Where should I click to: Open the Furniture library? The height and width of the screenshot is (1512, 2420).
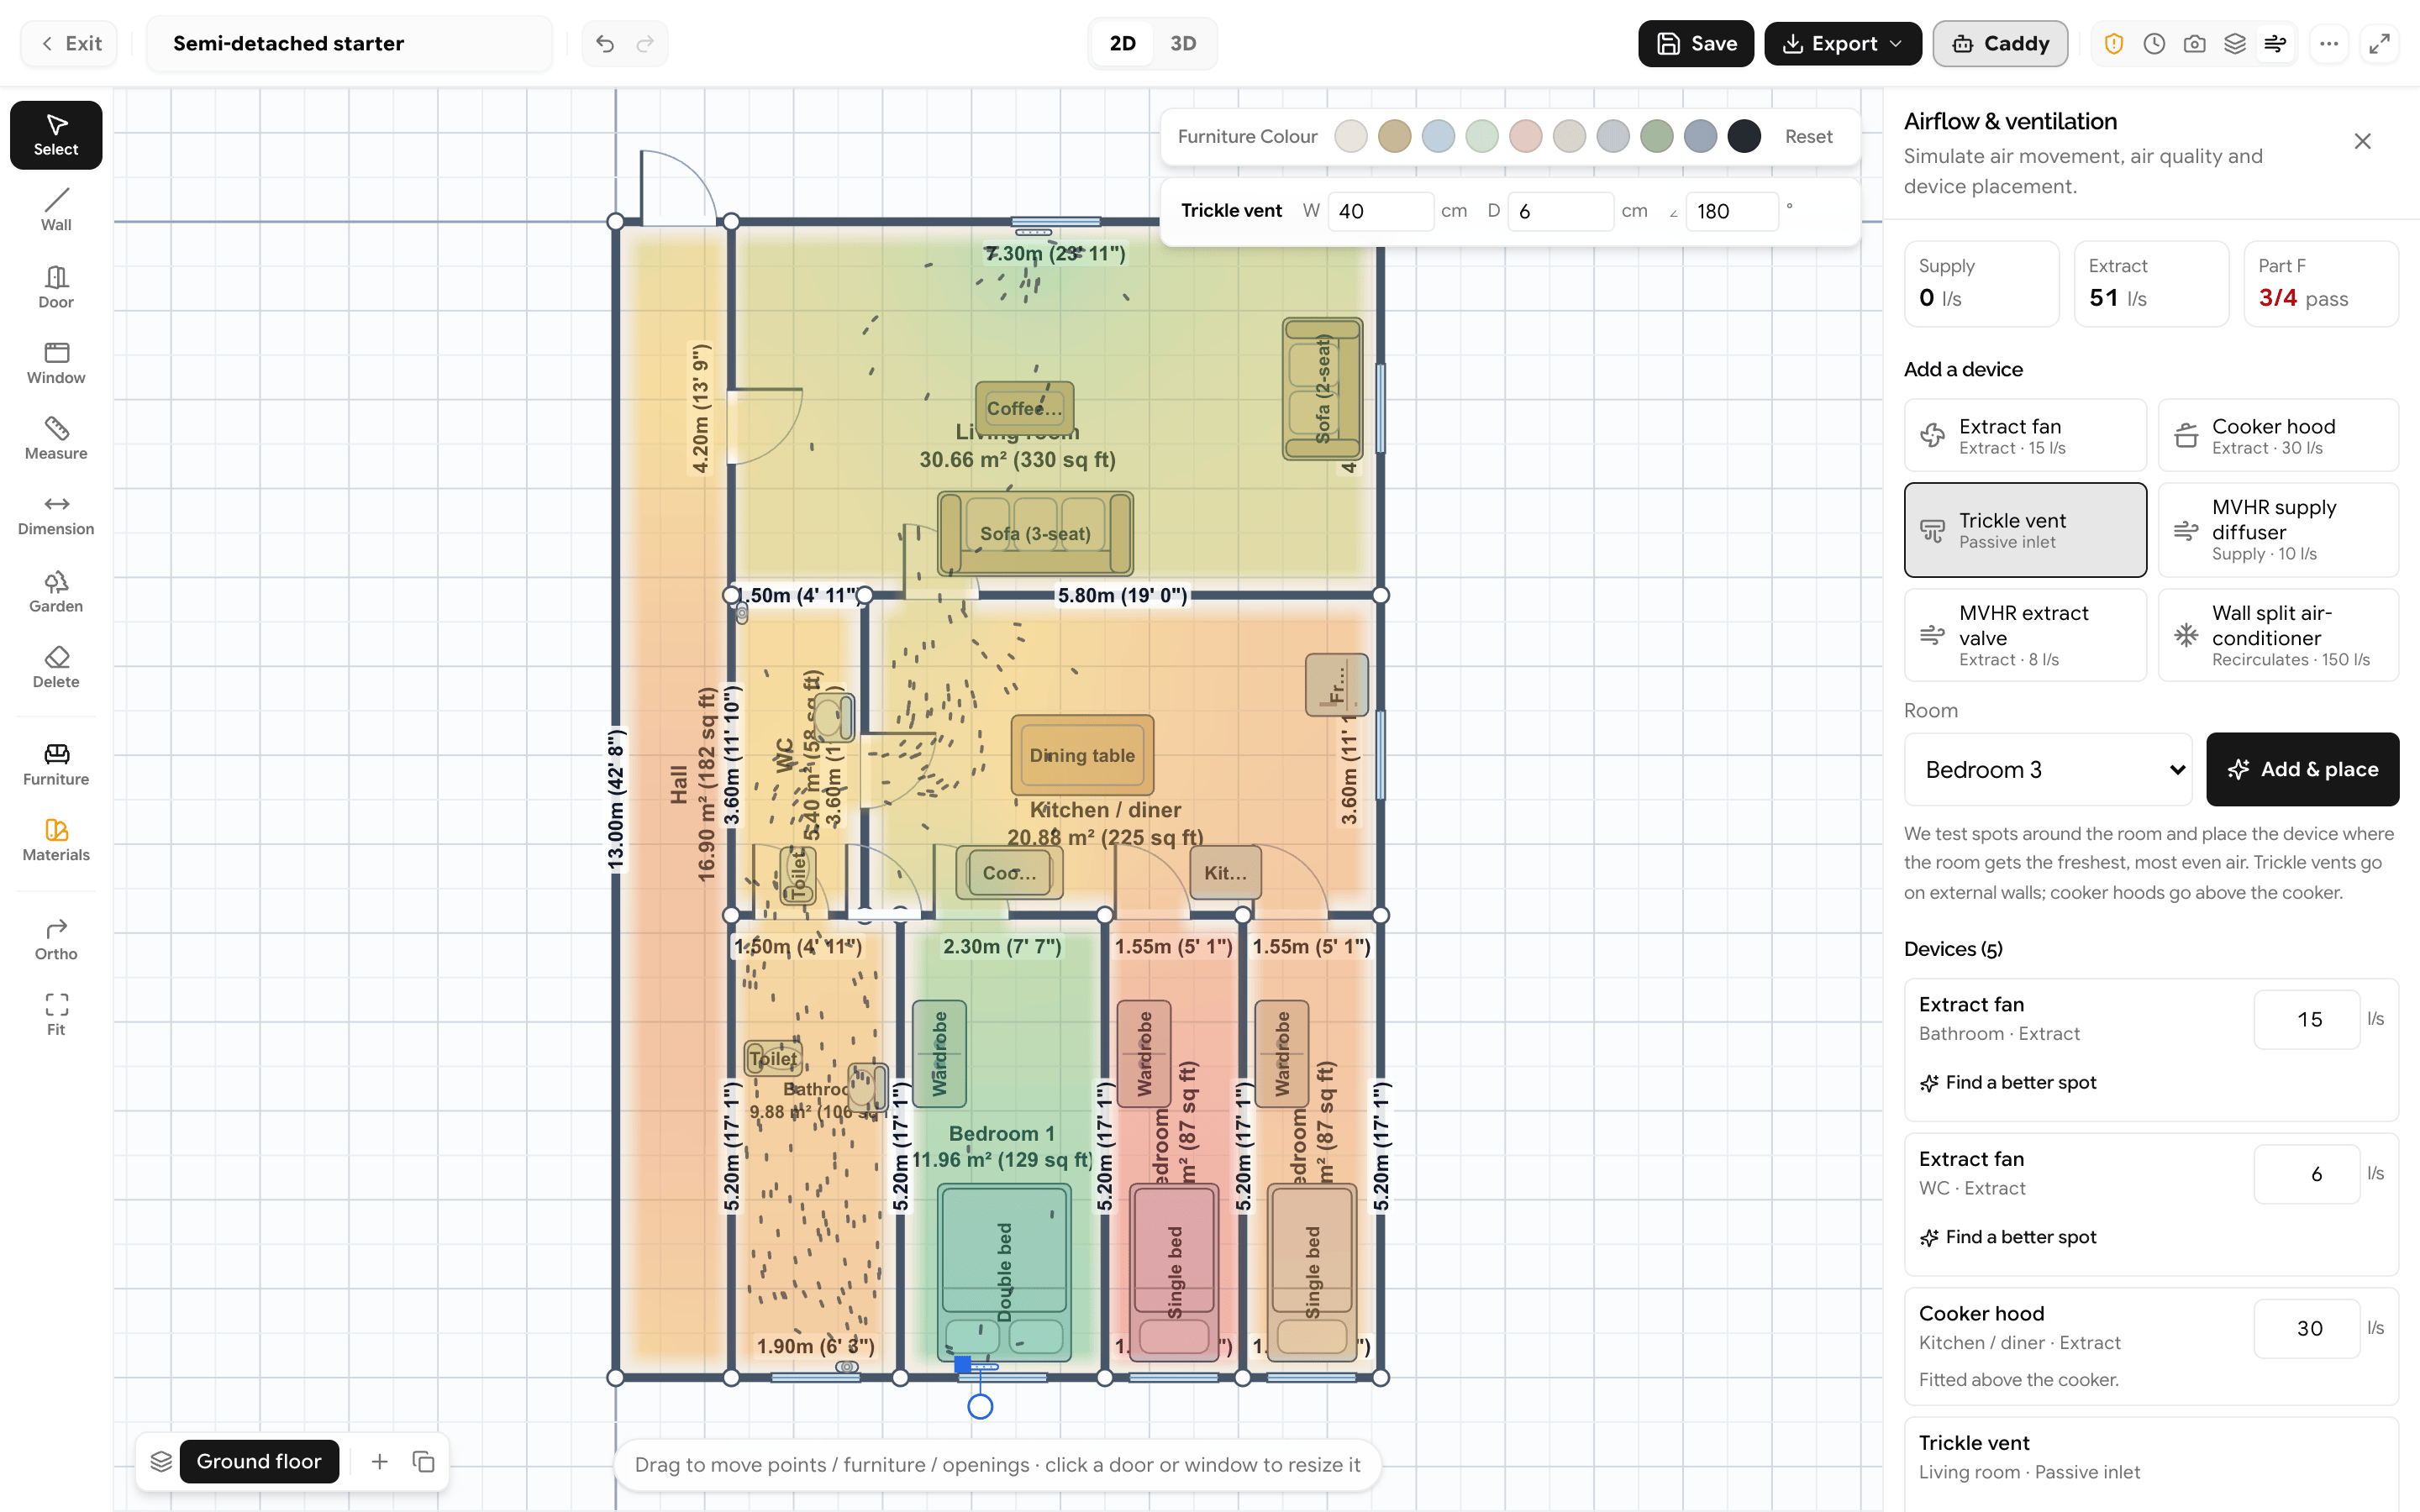(x=56, y=765)
